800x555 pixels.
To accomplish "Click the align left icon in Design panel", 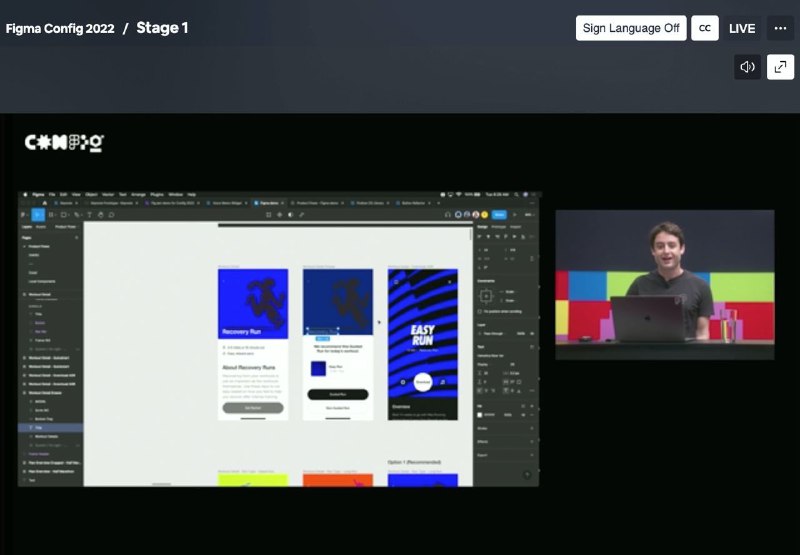I will click(479, 237).
